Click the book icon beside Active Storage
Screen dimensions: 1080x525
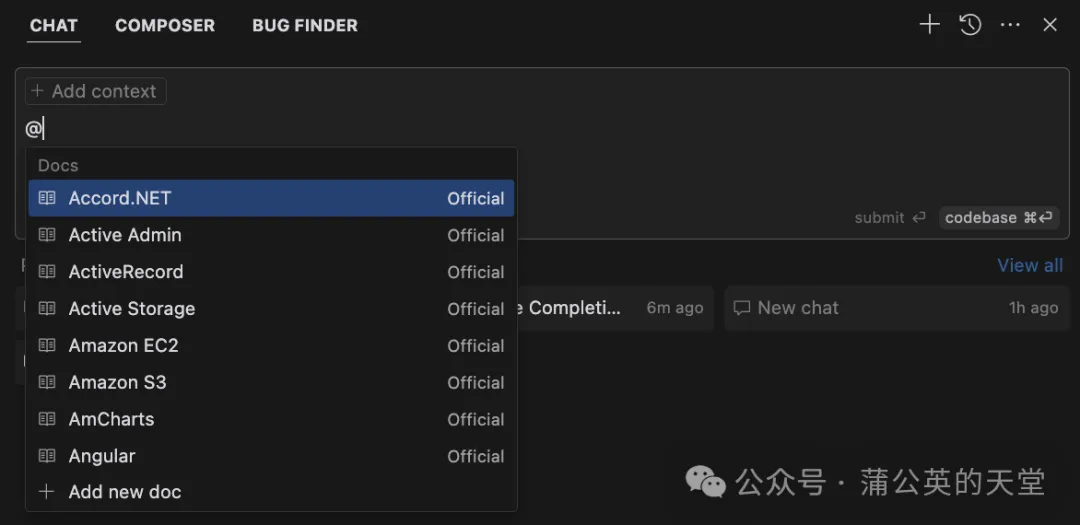[x=47, y=309]
